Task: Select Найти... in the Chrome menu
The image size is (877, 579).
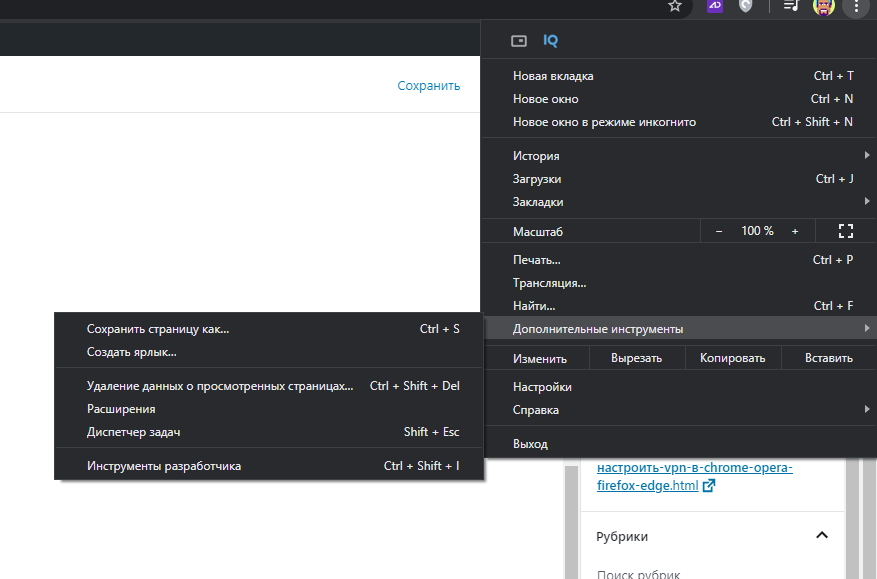Action: point(678,306)
